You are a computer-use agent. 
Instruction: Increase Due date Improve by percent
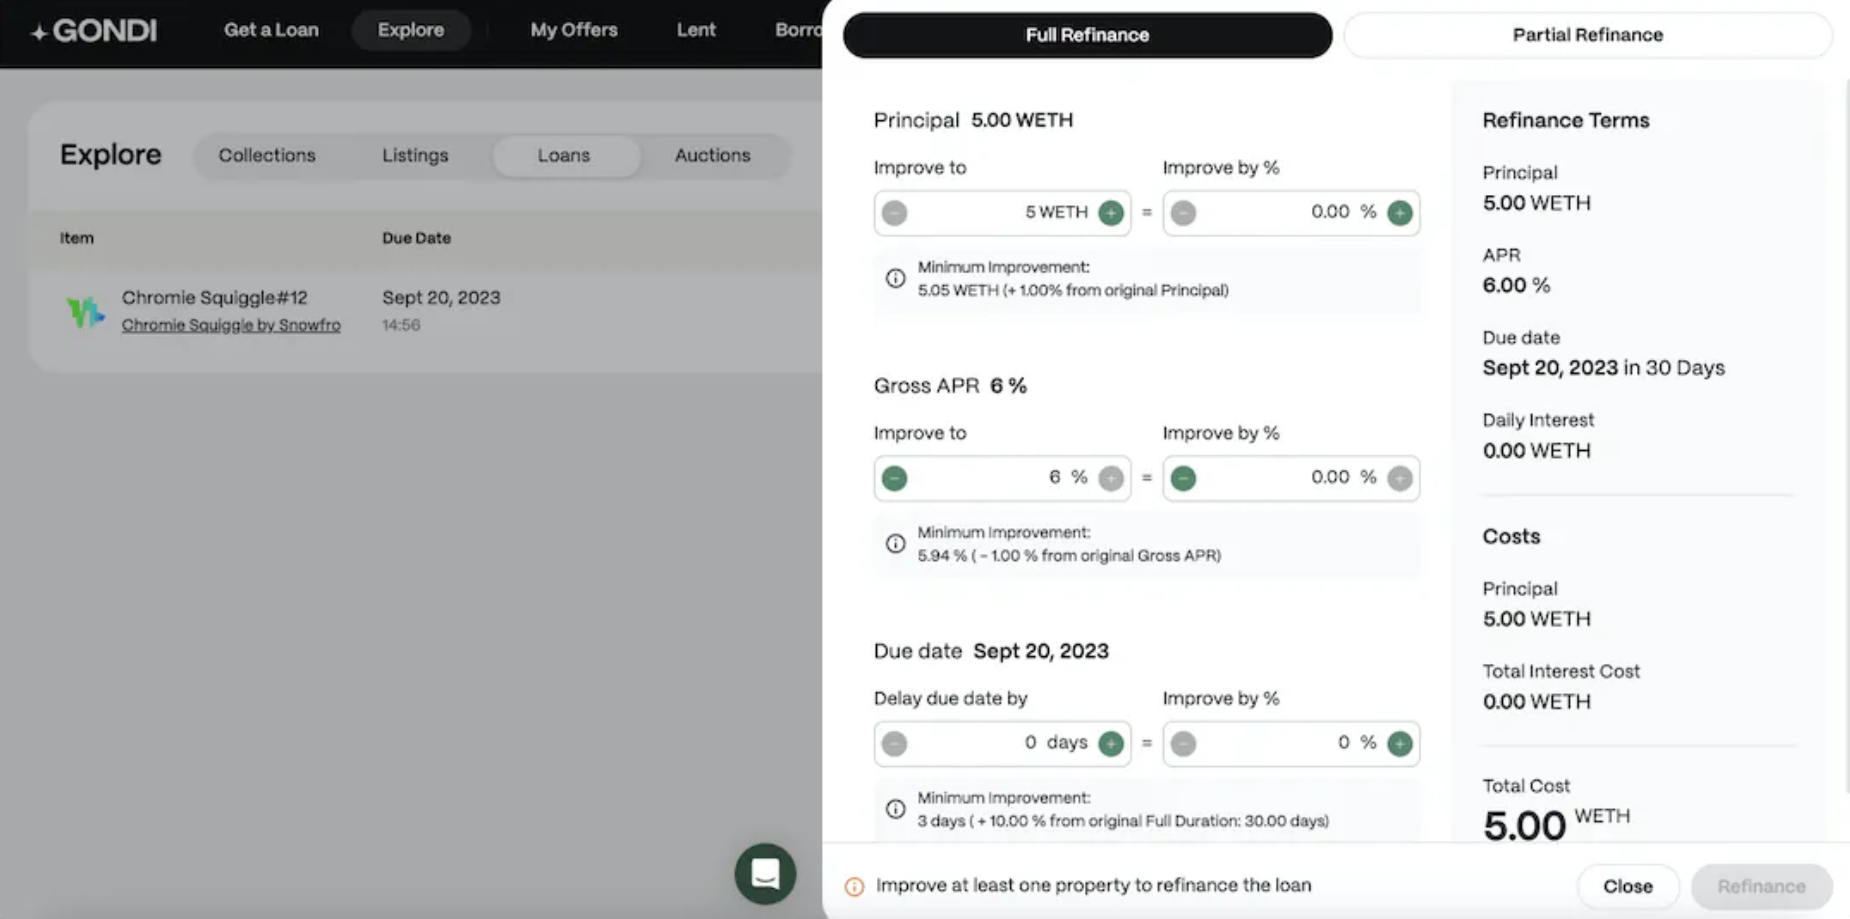click(x=1400, y=744)
